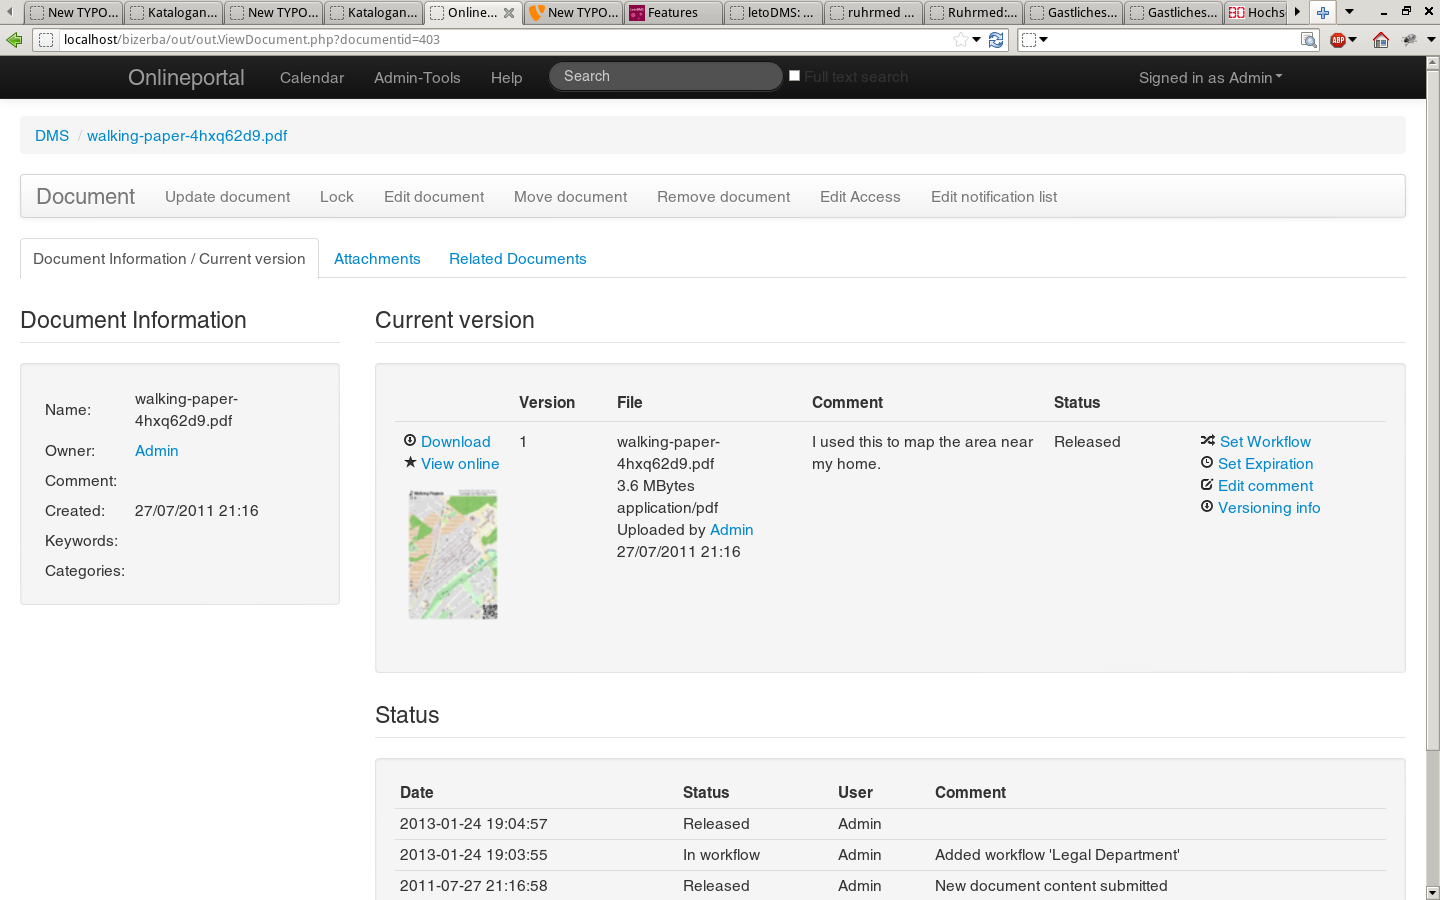
Task: Open a new tab with the plus button
Action: [x=1323, y=12]
